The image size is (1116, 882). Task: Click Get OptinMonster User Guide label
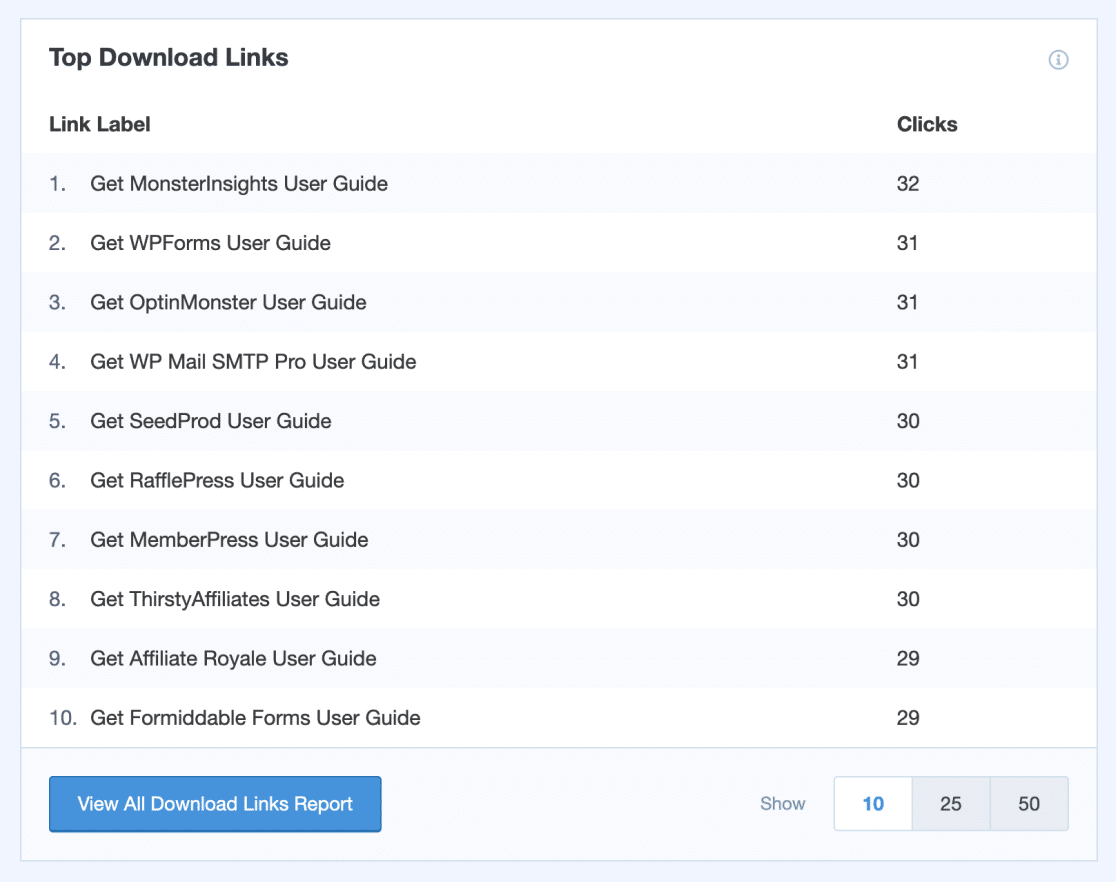(x=228, y=302)
